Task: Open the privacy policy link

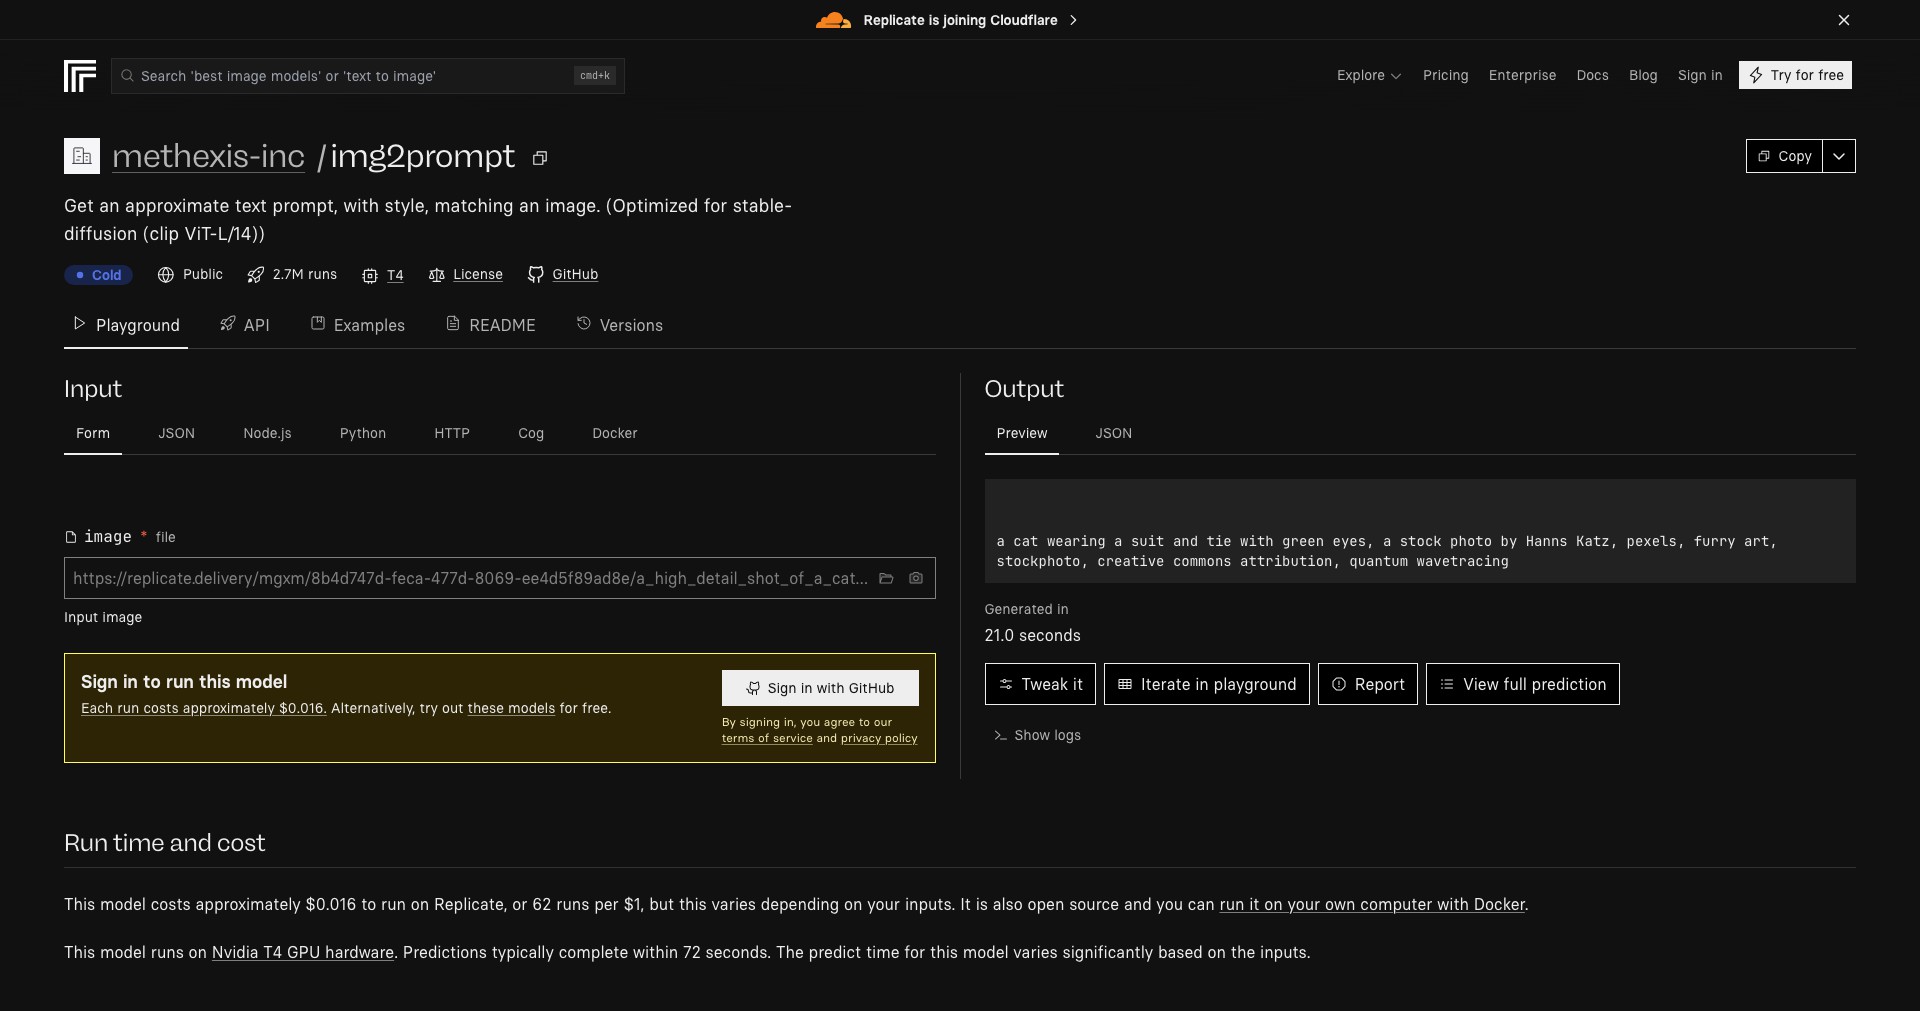Action: 879,738
